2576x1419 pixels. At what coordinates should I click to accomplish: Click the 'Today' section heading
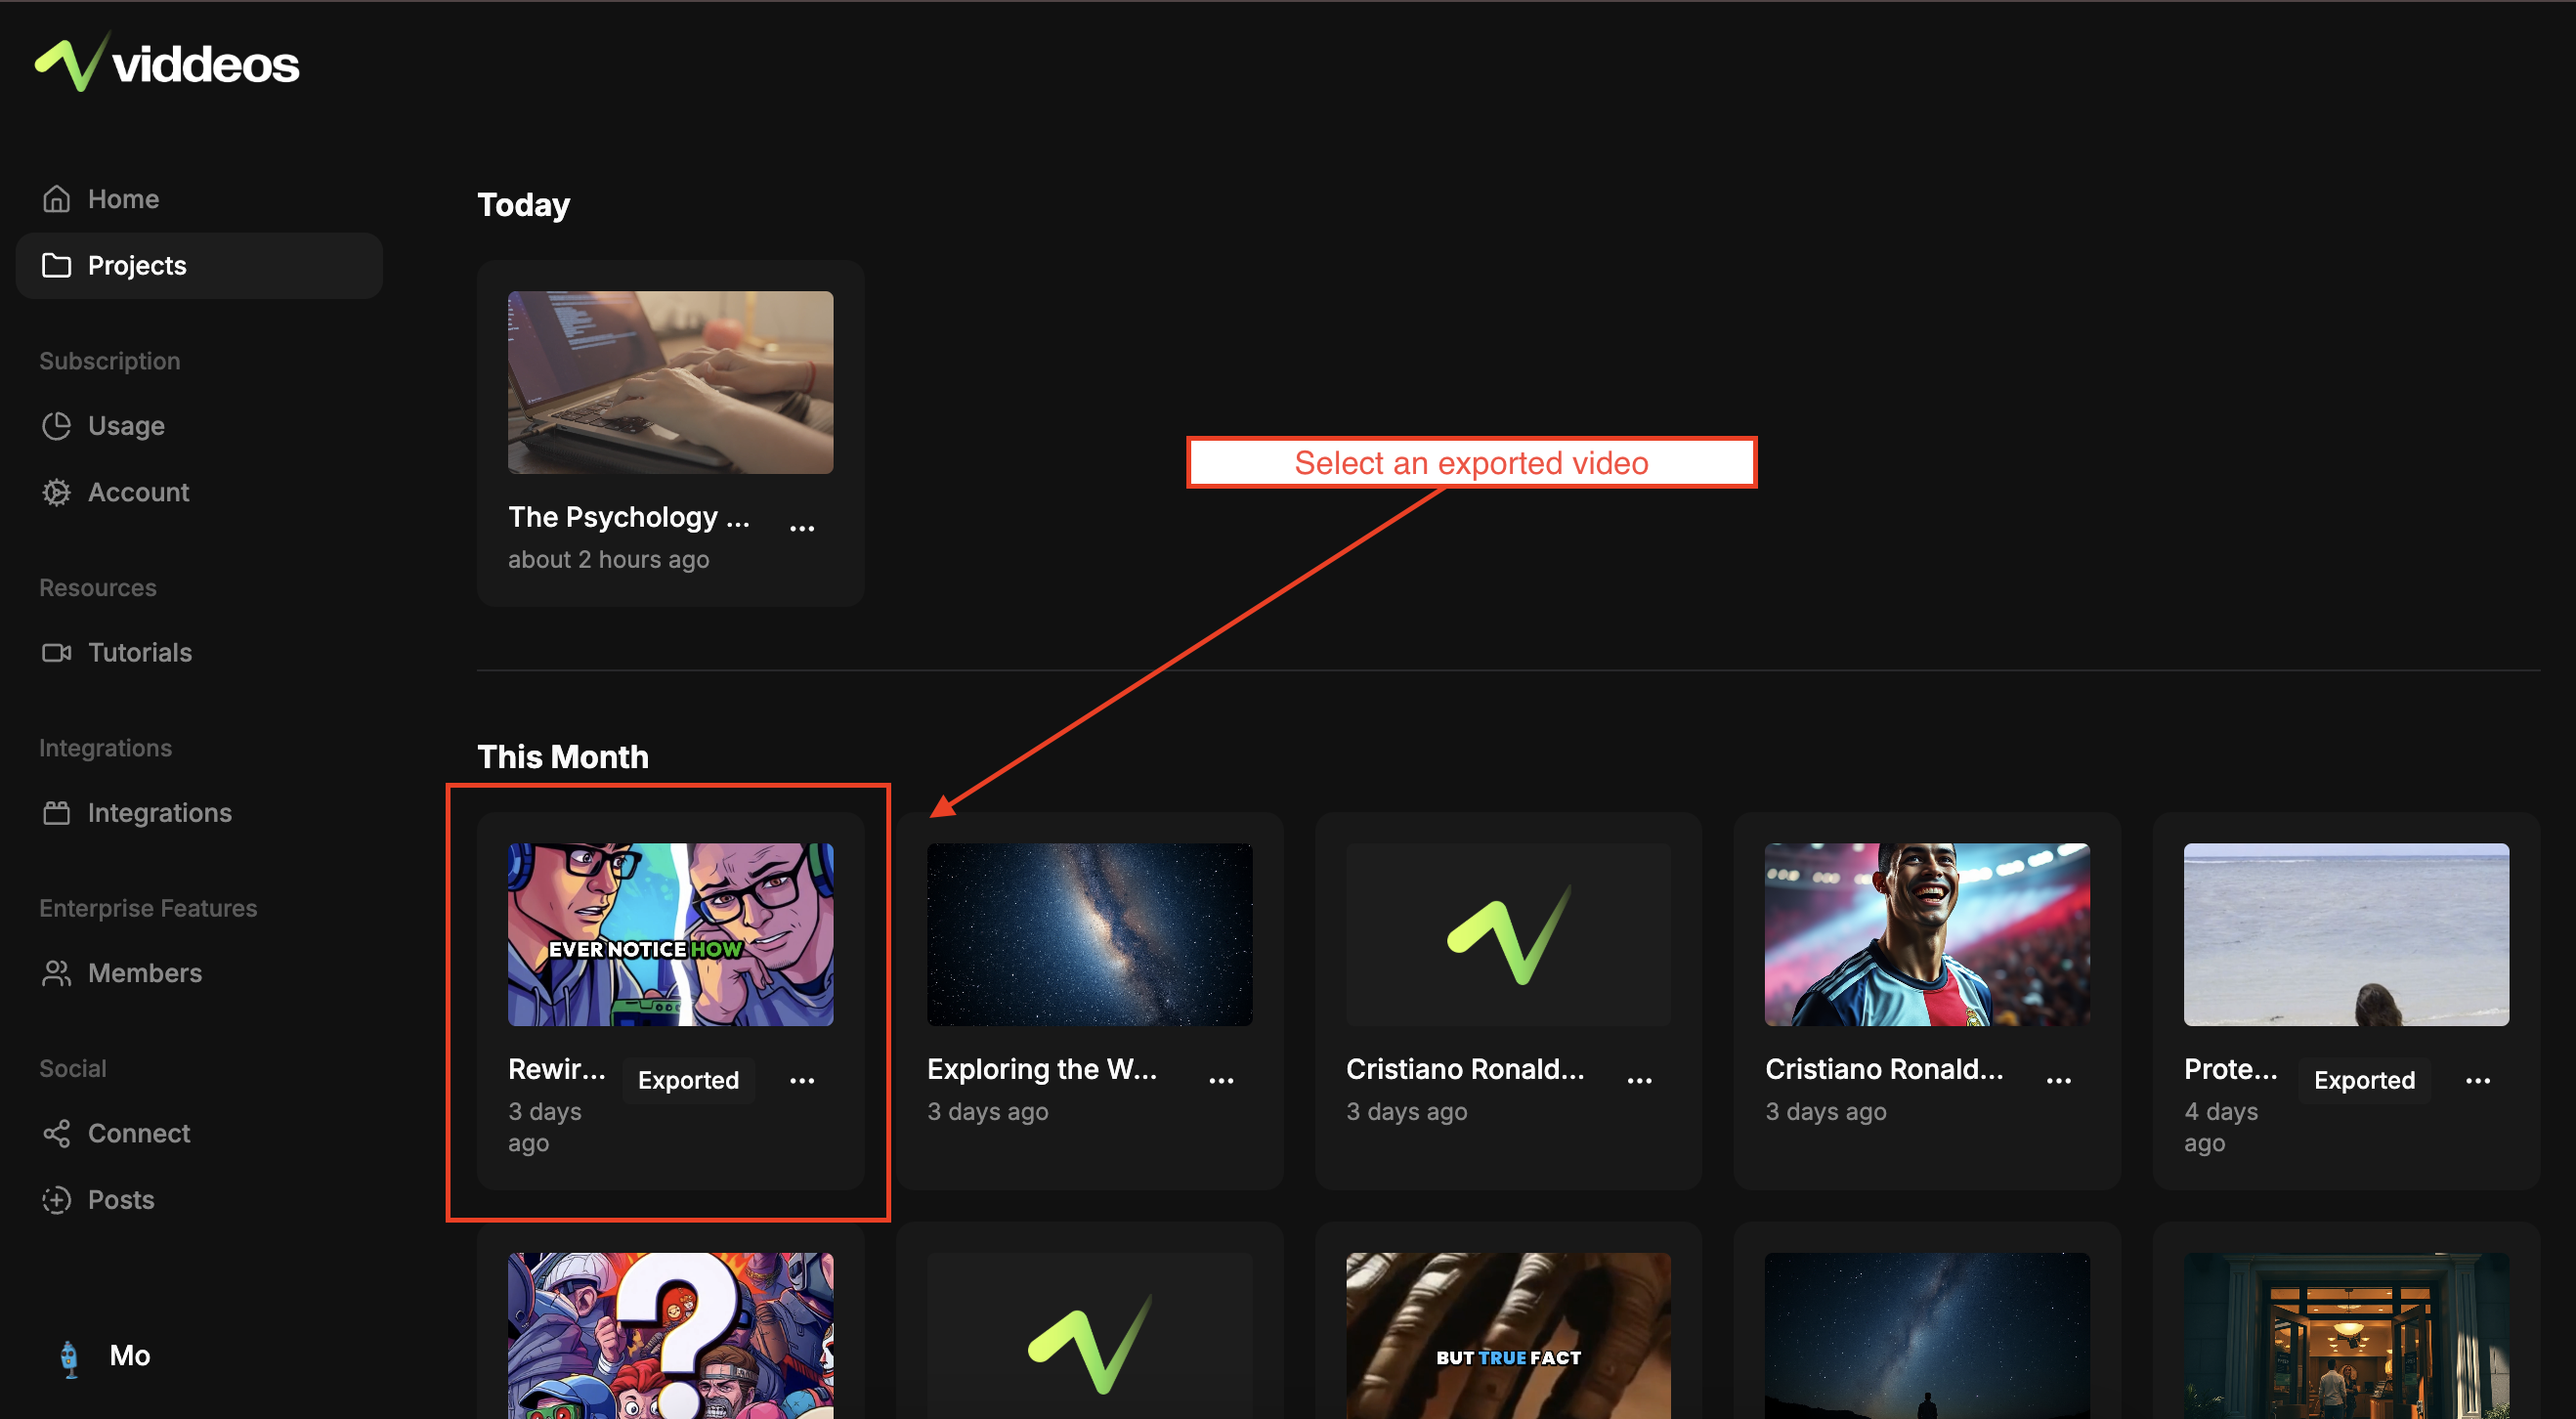coord(523,205)
